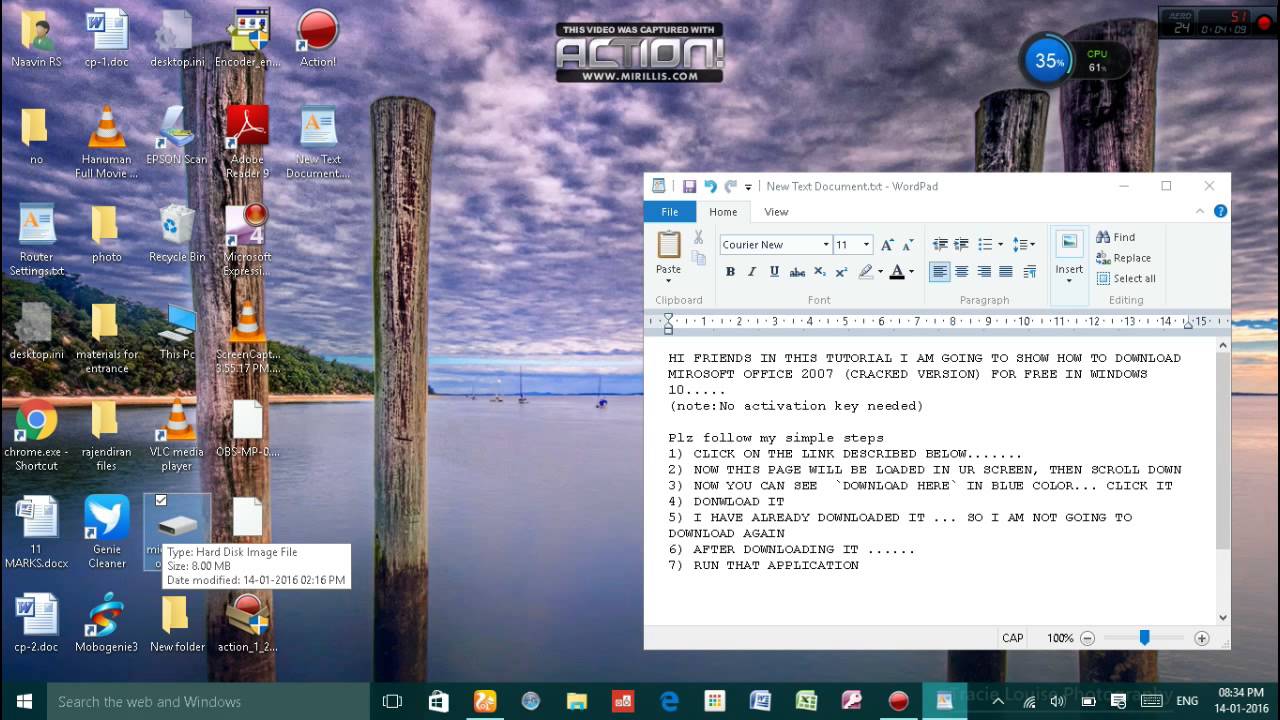Select the Genie Cleaner desktop icon

pos(107,532)
